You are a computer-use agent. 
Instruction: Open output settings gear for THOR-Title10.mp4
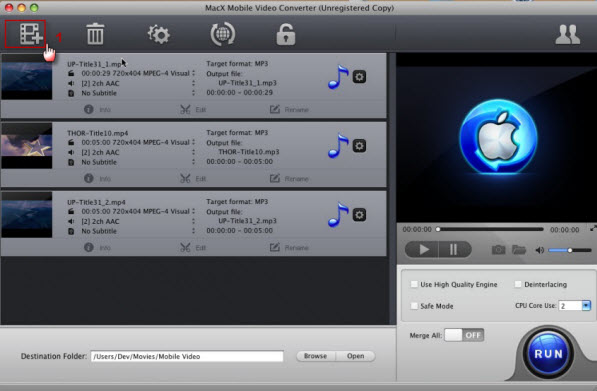[x=359, y=146]
